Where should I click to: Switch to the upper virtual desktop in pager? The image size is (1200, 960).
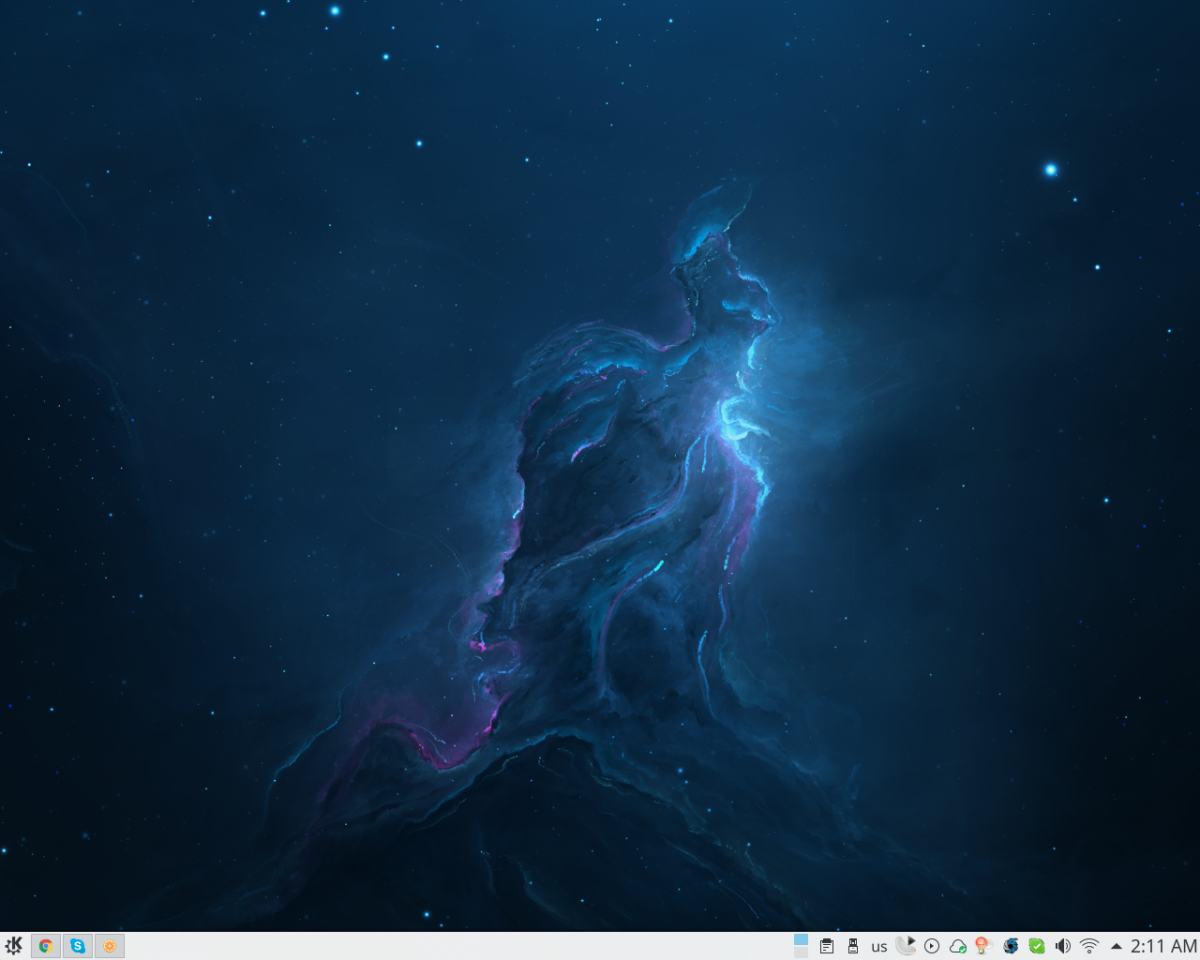800,939
